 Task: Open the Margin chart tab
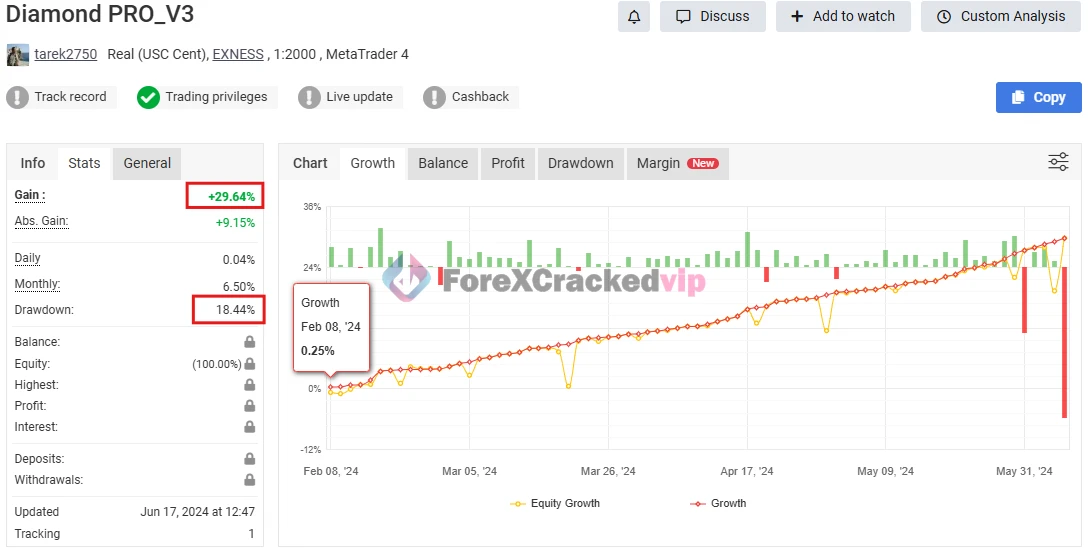coord(677,163)
